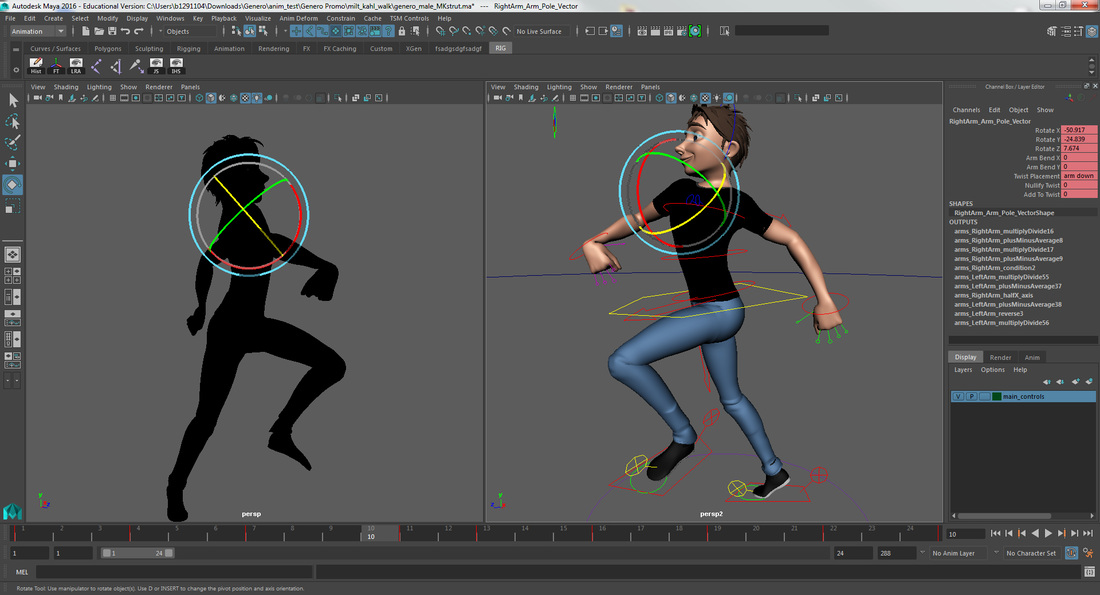Select the Move tool in the toolbox
The height and width of the screenshot is (595, 1100).
(13, 164)
